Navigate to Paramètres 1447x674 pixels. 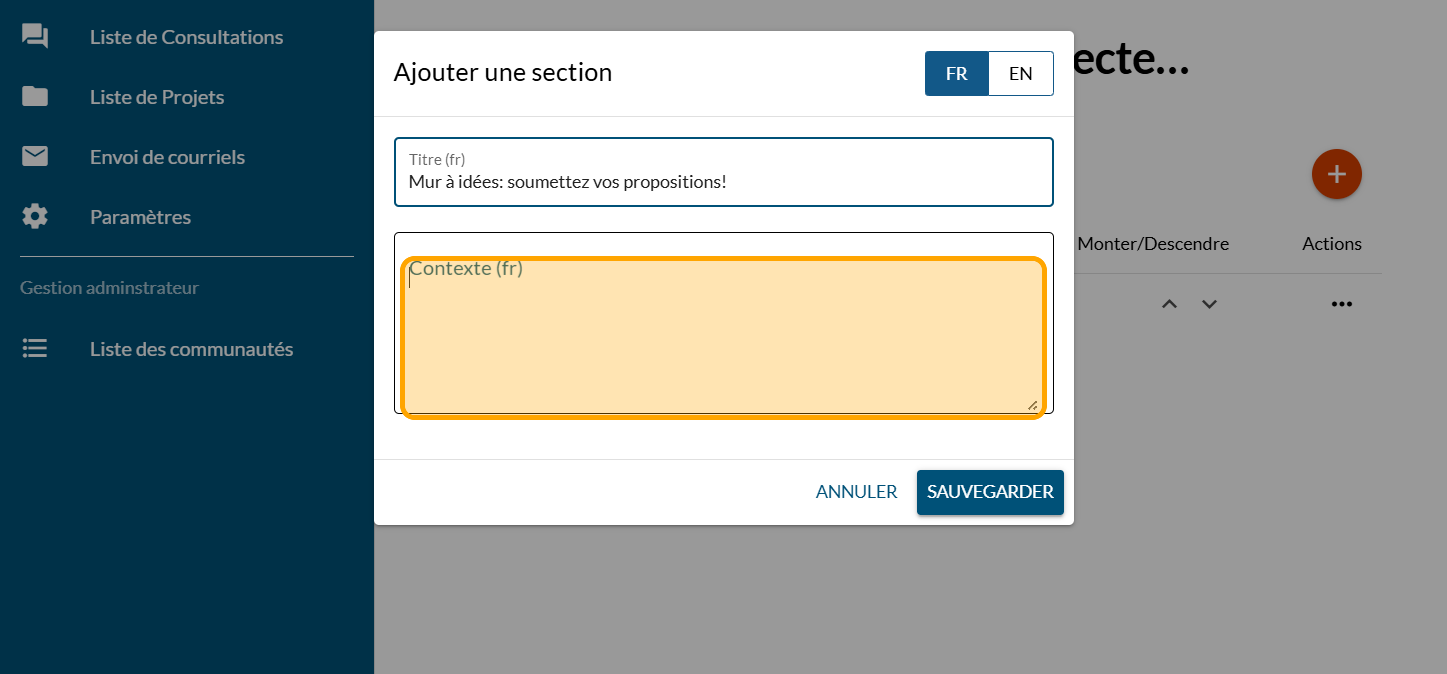coord(140,217)
